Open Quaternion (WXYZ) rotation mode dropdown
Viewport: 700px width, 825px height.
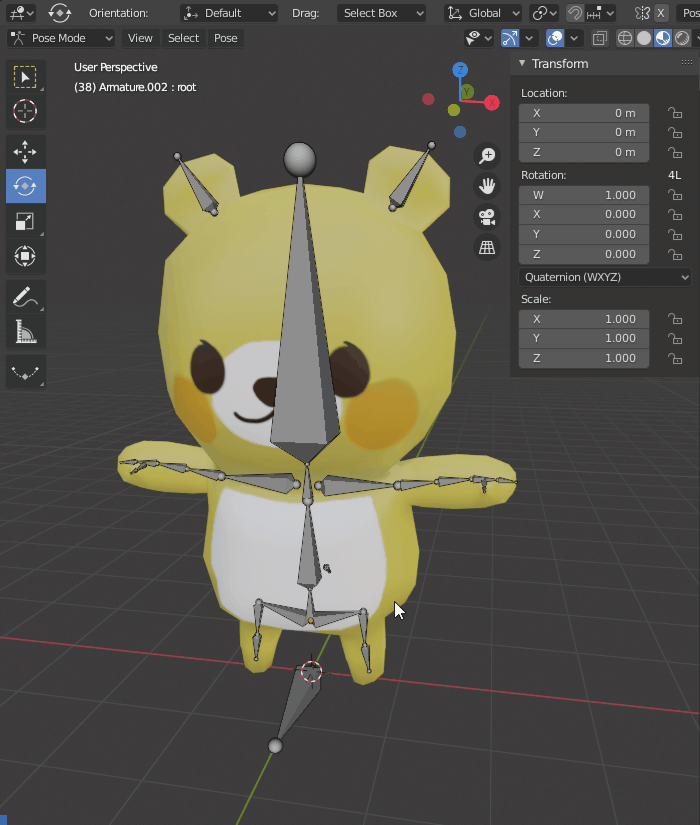pos(605,277)
